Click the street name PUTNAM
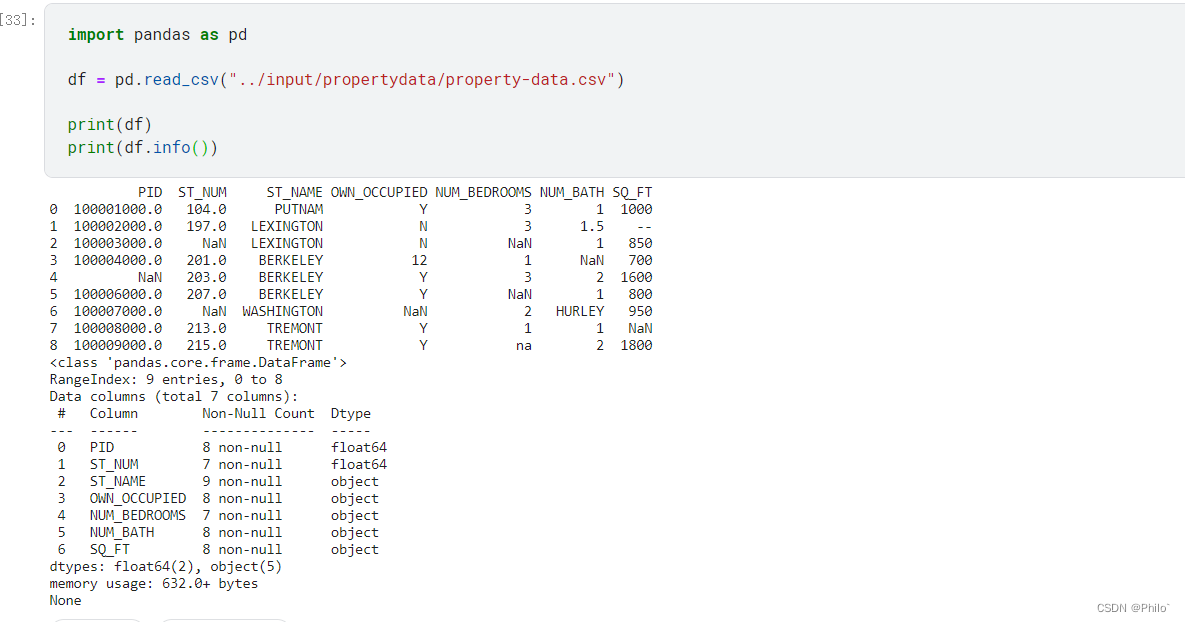 pyautogui.click(x=299, y=209)
